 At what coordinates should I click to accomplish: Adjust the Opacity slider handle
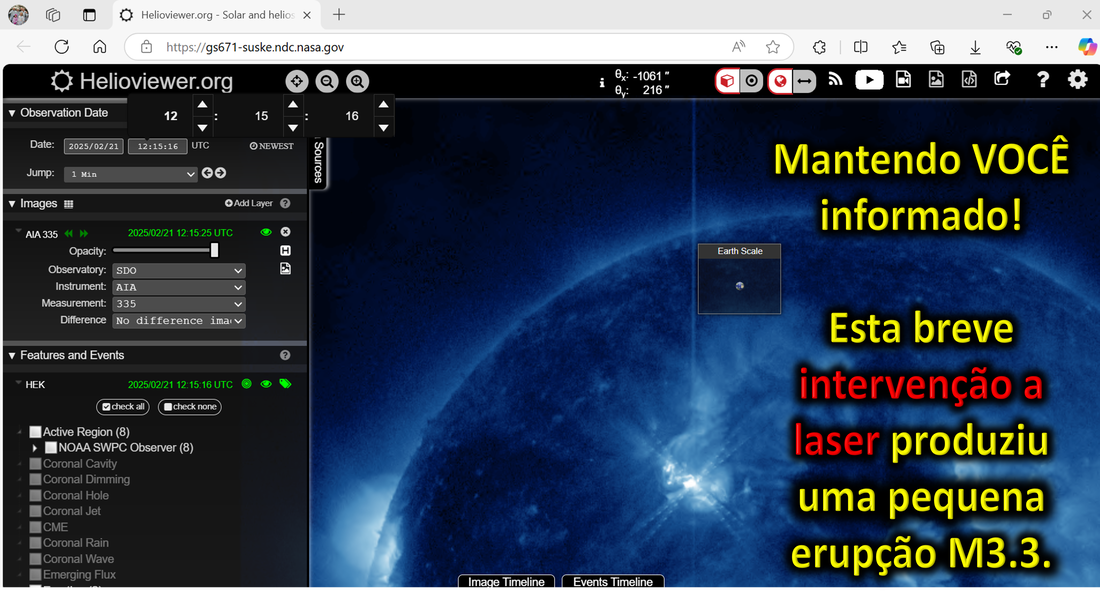click(214, 250)
